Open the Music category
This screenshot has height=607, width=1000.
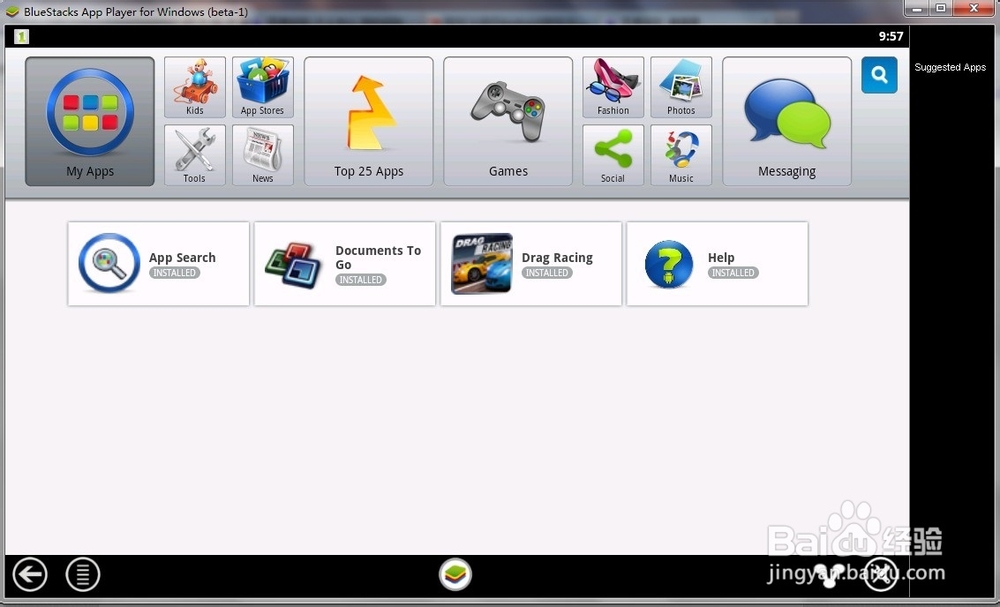pyautogui.click(x=681, y=155)
